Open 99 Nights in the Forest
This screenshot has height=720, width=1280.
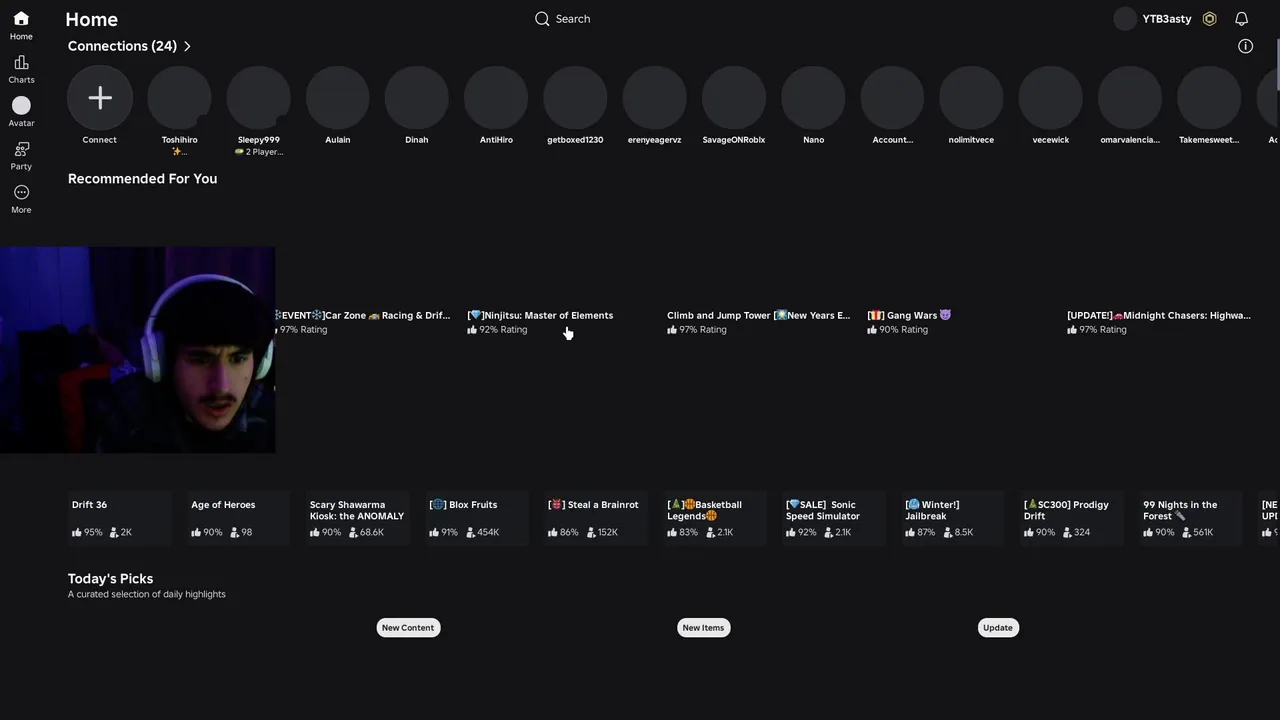[1191, 518]
